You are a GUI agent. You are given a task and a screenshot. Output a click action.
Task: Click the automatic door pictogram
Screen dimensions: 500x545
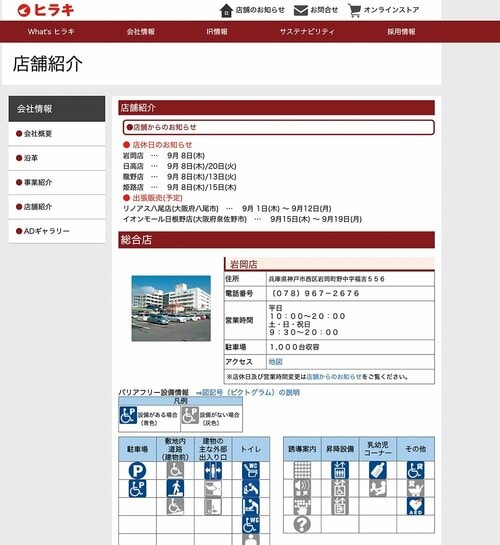(213, 471)
